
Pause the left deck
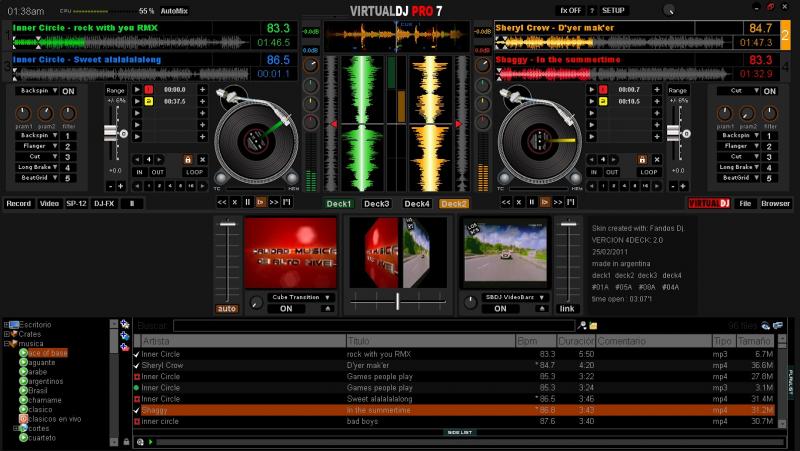pyautogui.click(x=247, y=202)
